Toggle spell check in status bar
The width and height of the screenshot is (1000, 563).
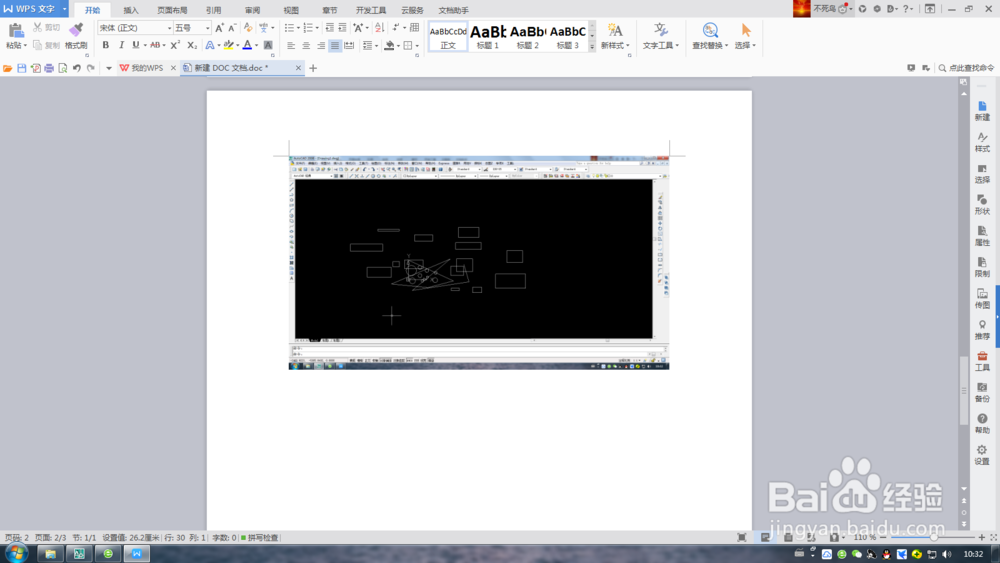point(260,537)
